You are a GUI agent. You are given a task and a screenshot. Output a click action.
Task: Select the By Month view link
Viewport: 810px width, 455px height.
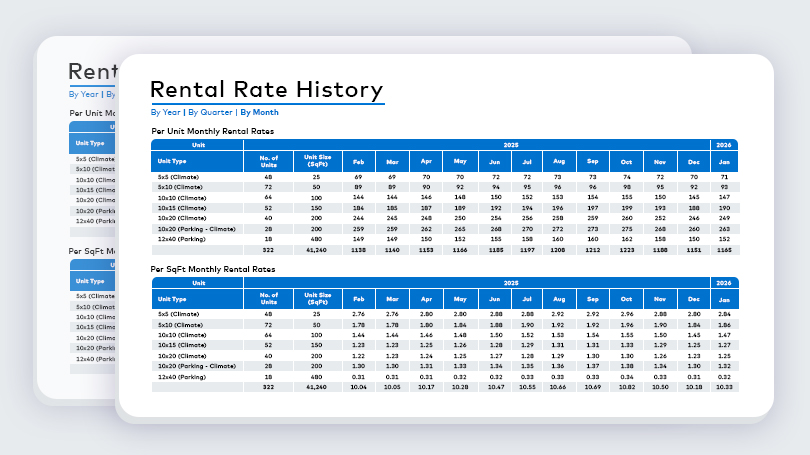[259, 112]
